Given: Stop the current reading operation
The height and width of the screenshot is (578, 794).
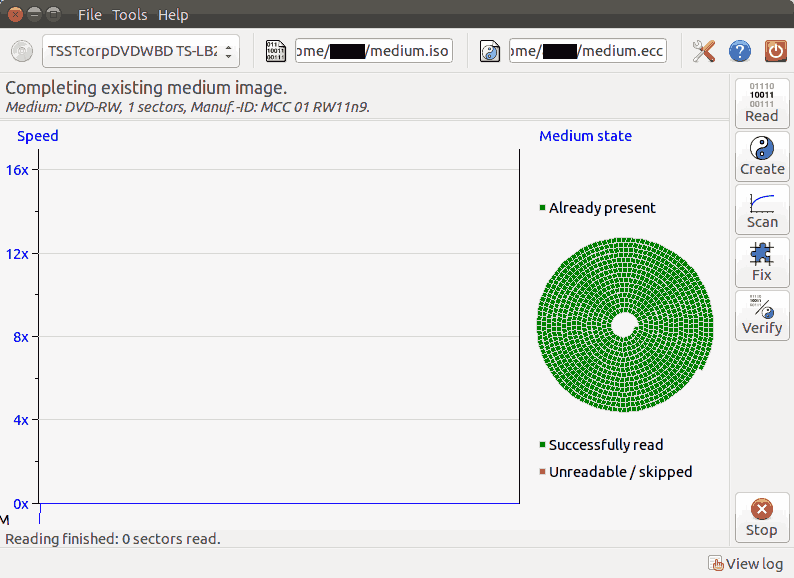Looking at the screenshot, I should (x=761, y=518).
